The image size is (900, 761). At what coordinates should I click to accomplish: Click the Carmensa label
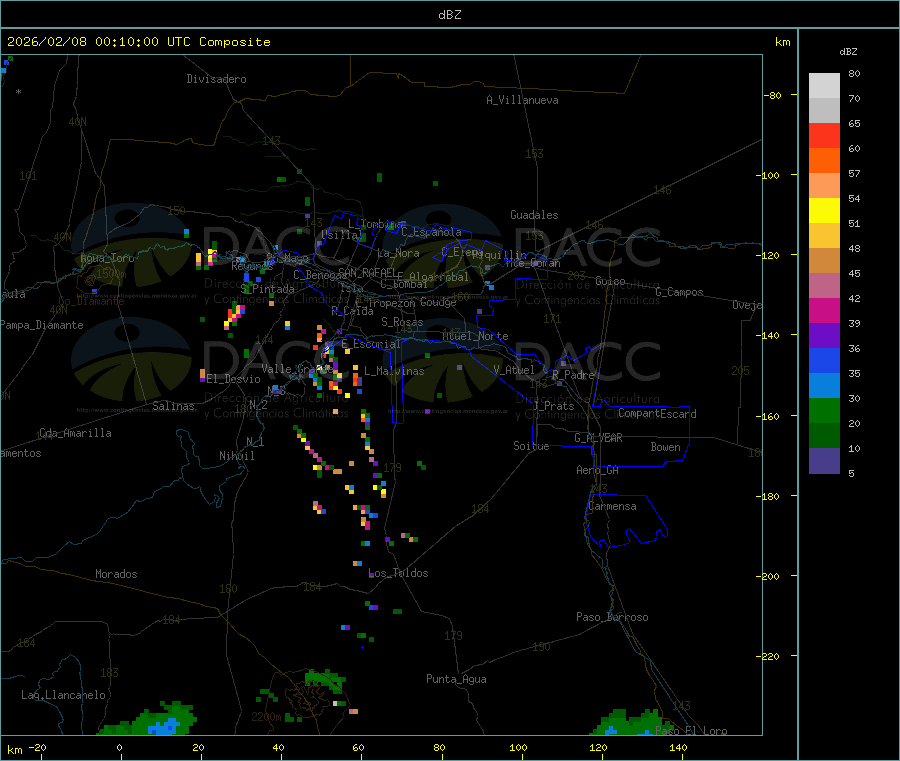(x=612, y=507)
